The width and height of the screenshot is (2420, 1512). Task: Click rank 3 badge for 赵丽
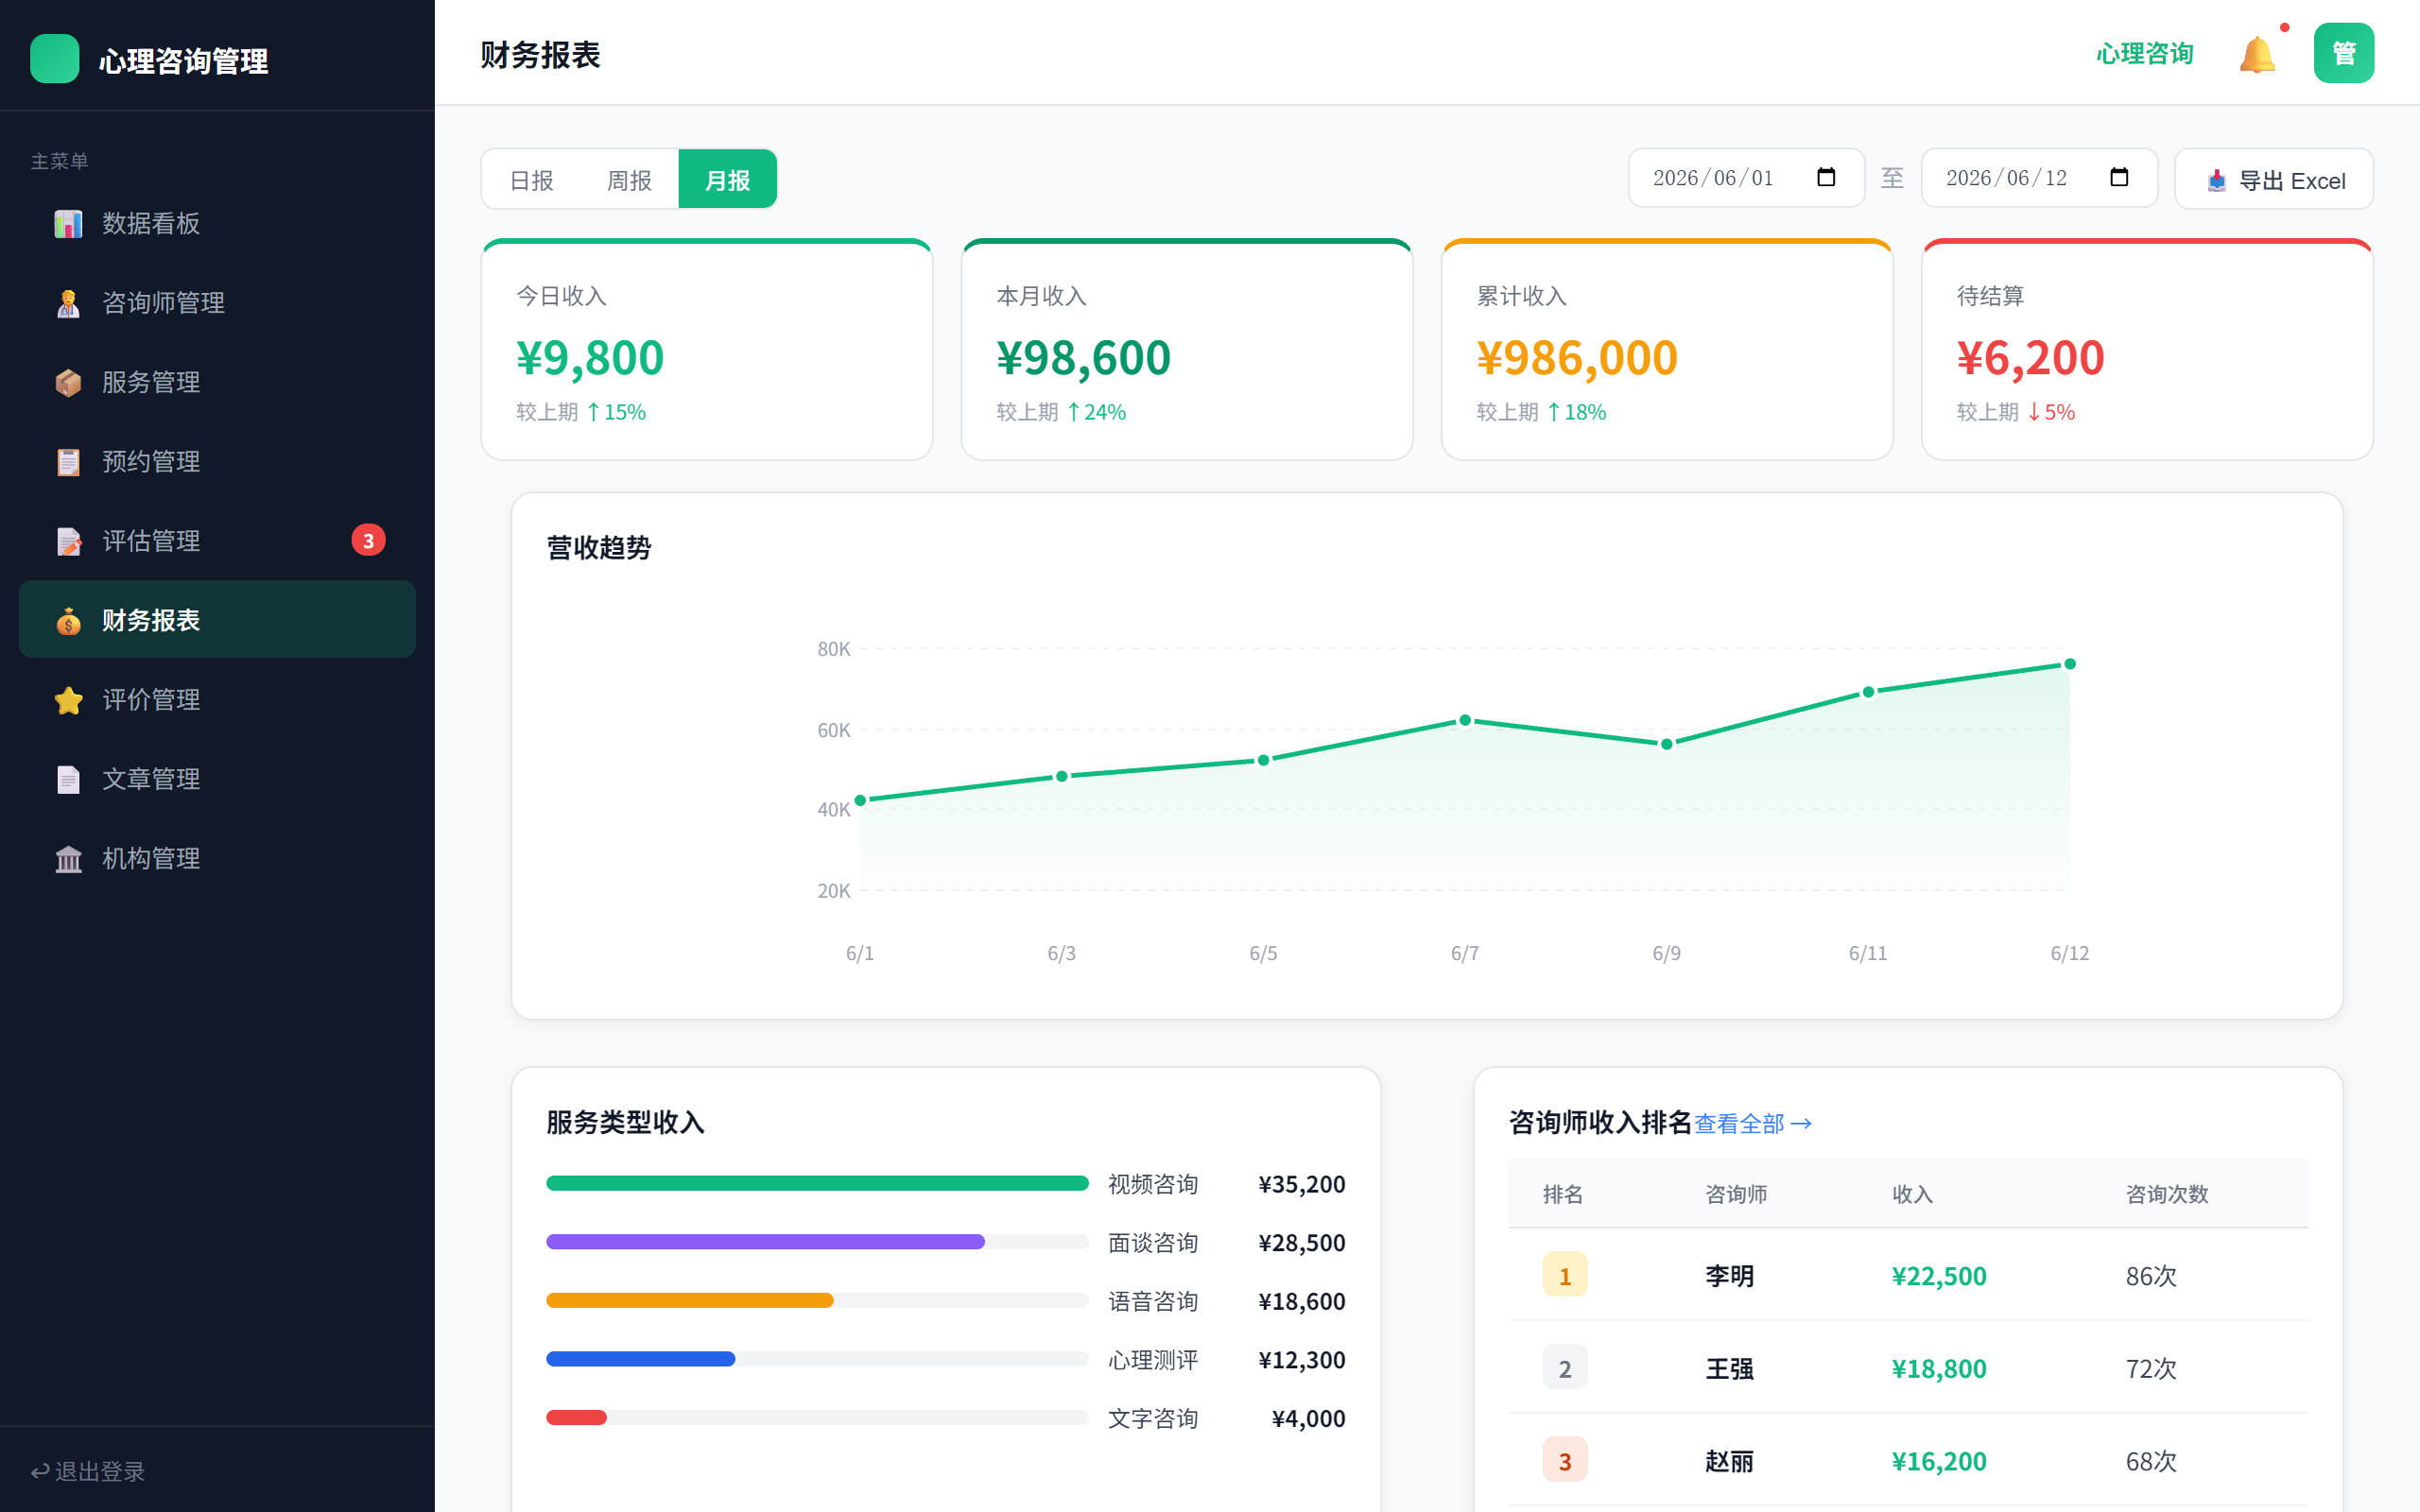pyautogui.click(x=1565, y=1461)
